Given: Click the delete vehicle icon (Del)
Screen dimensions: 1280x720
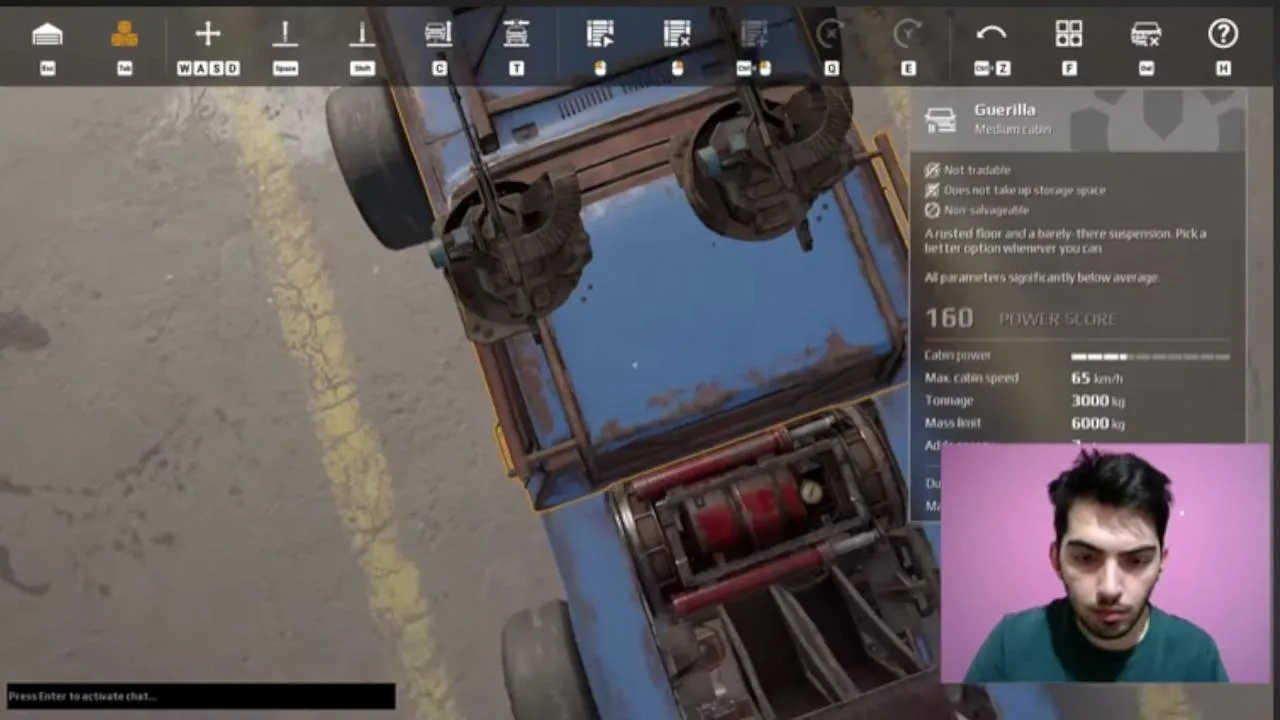Looking at the screenshot, I should 1146,35.
